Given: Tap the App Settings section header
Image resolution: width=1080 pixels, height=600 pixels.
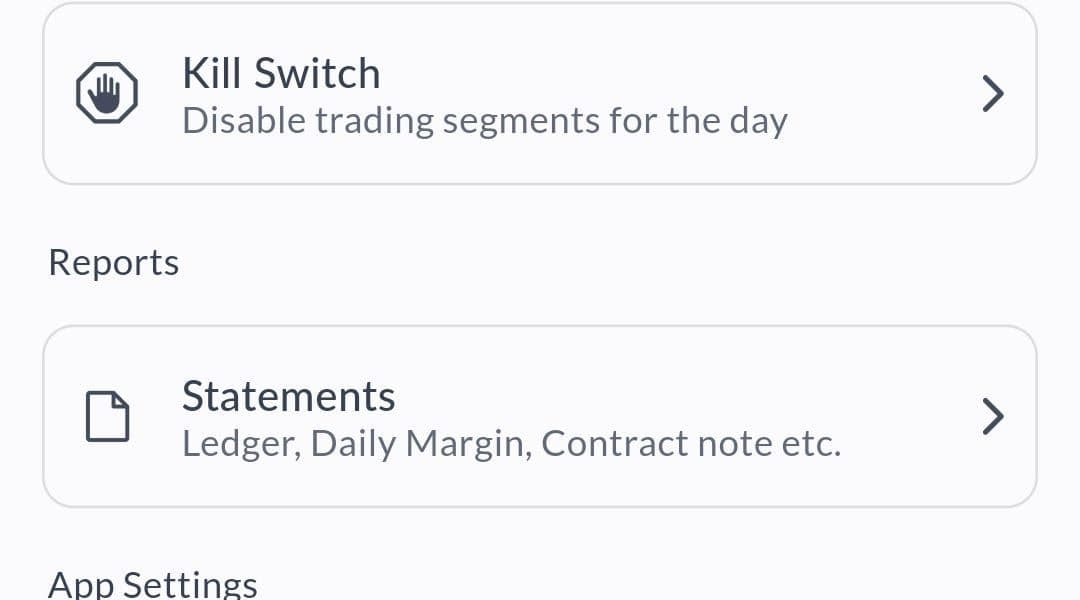Looking at the screenshot, I should coord(153,584).
